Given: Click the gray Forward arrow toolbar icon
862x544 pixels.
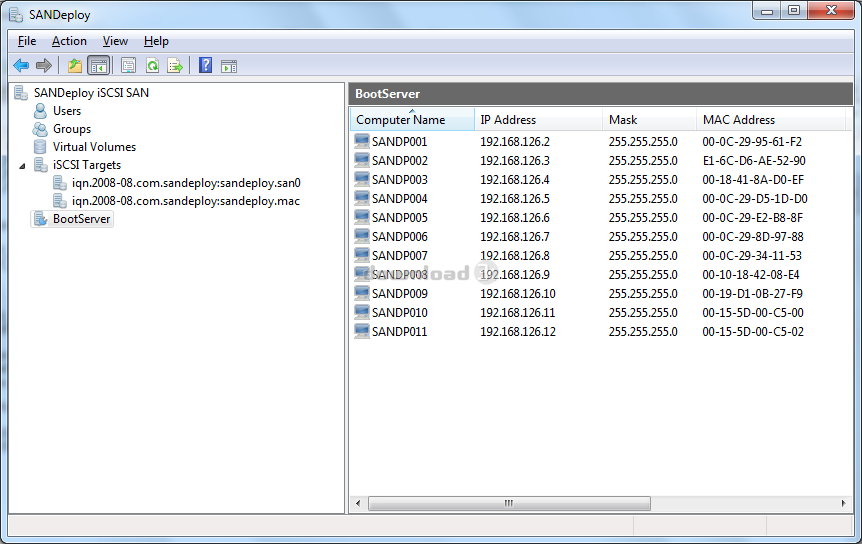Looking at the screenshot, I should point(44,66).
